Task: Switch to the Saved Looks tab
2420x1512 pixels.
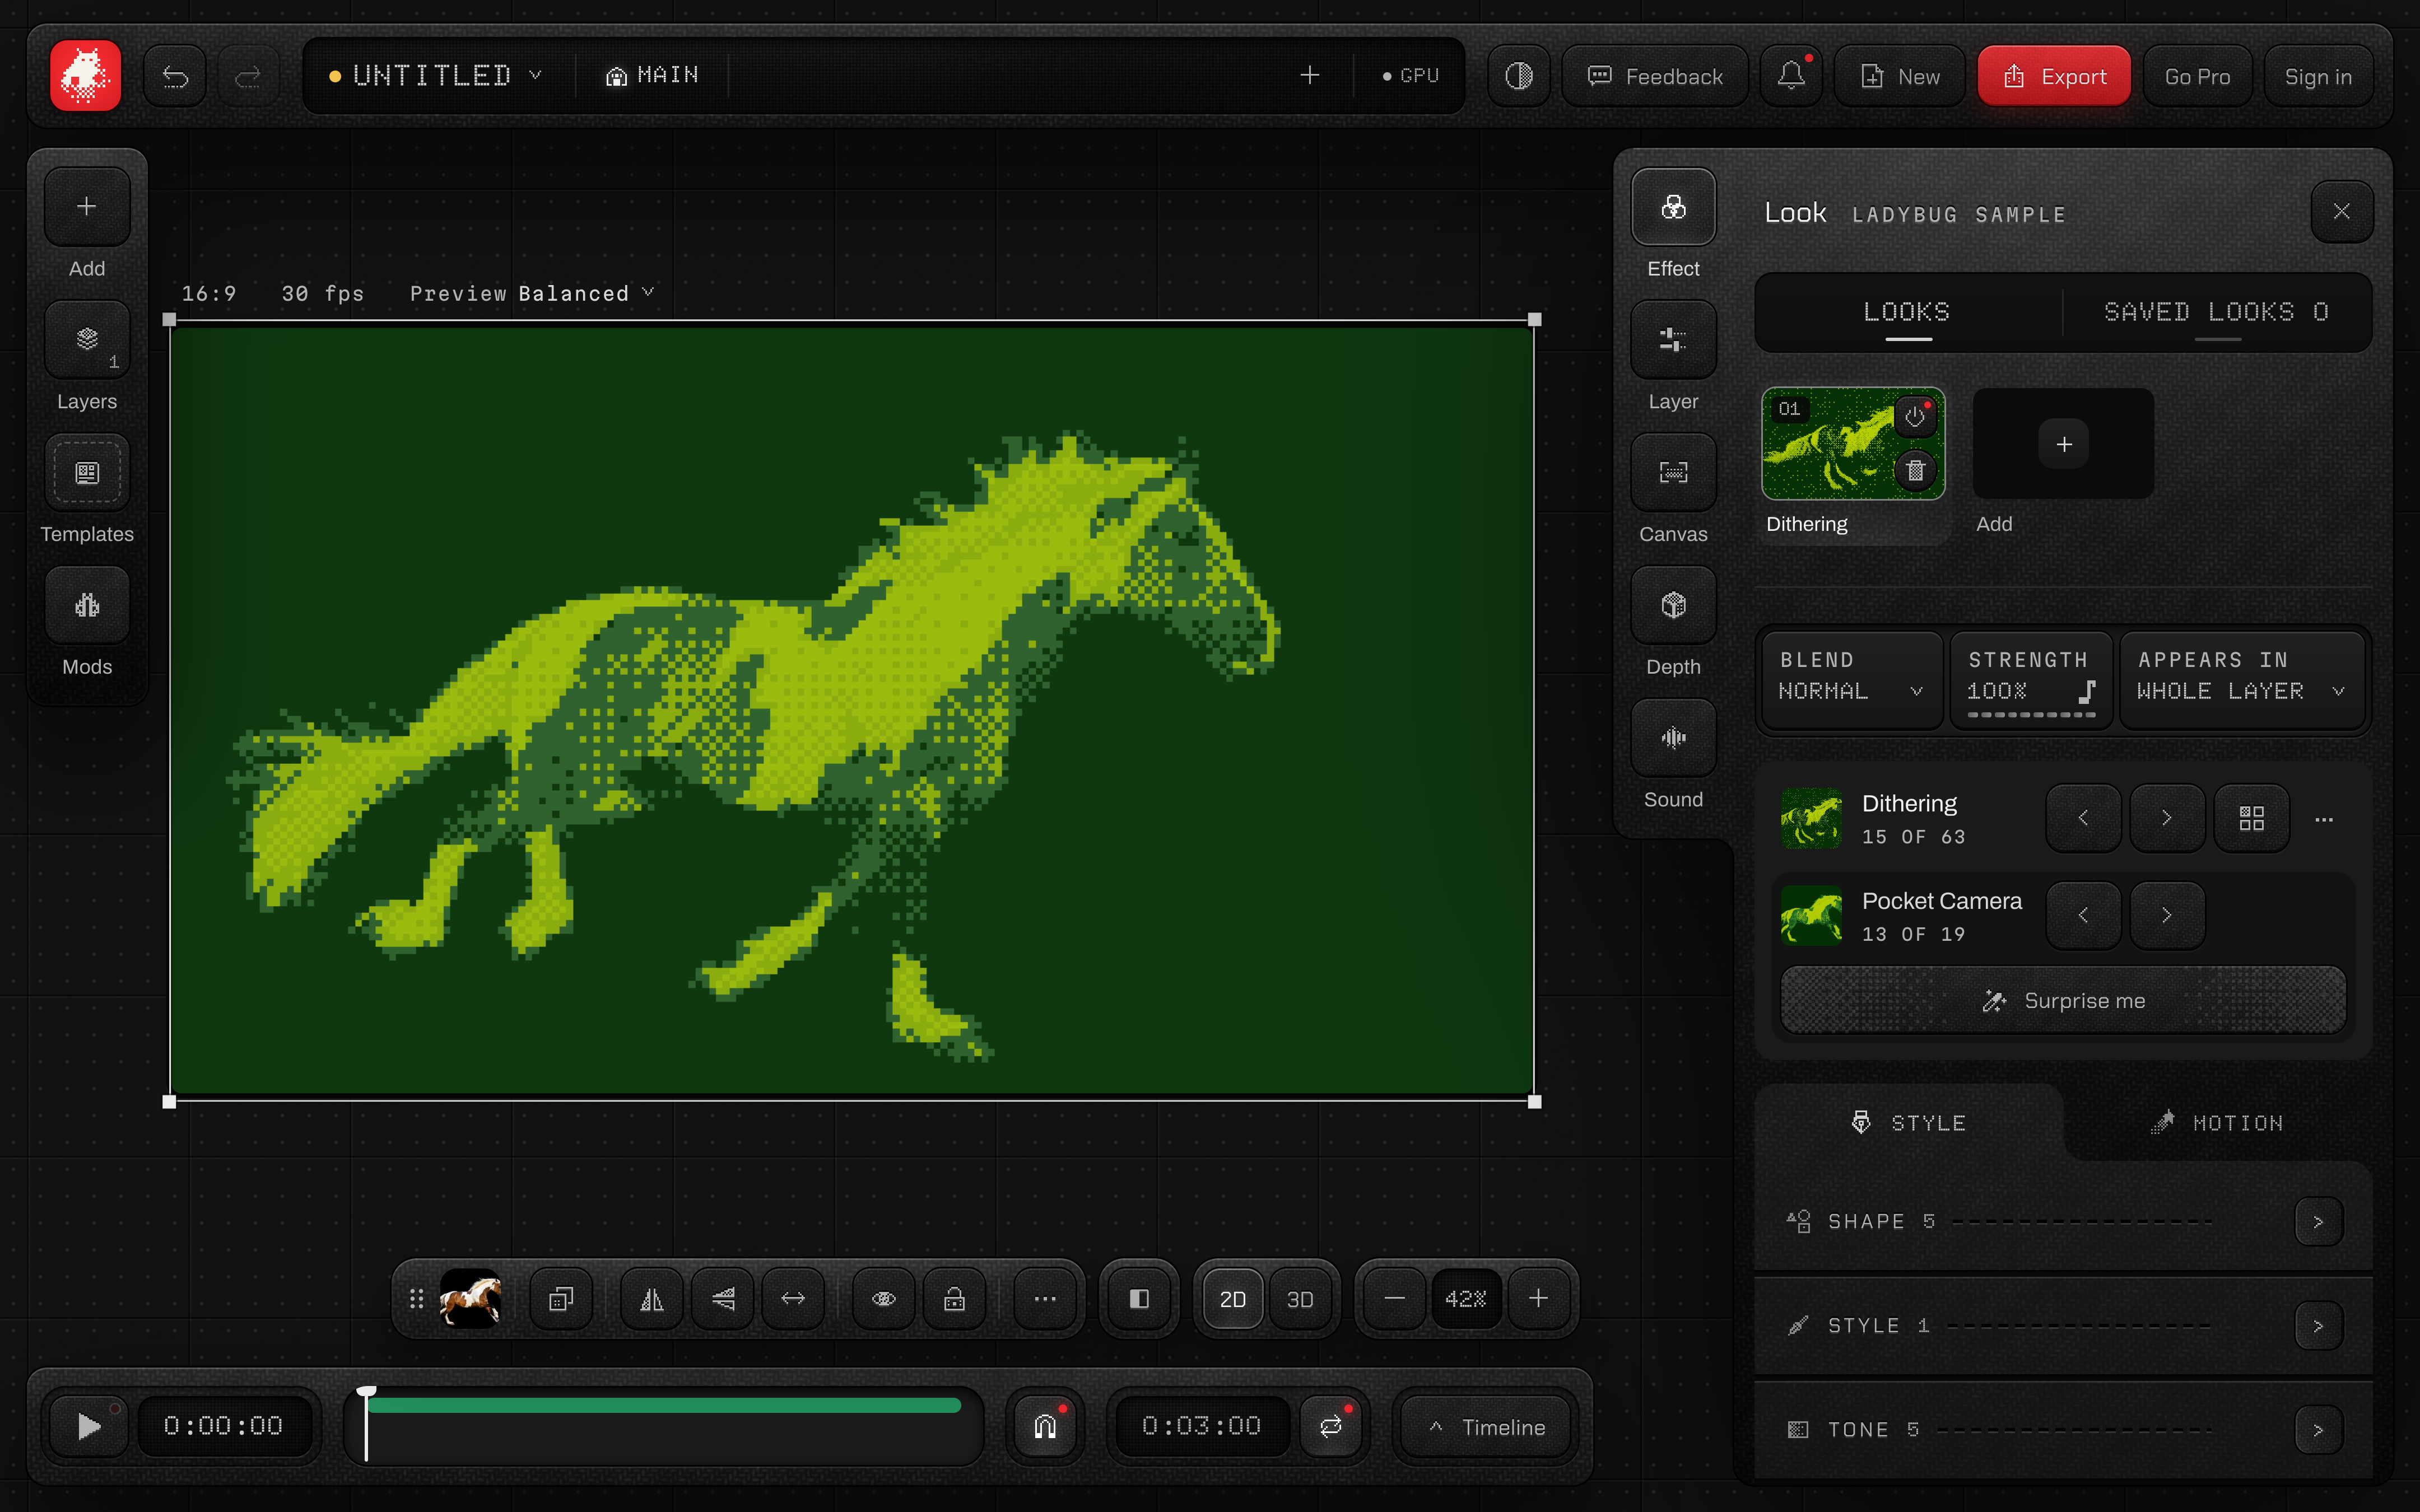Action: [2217, 312]
